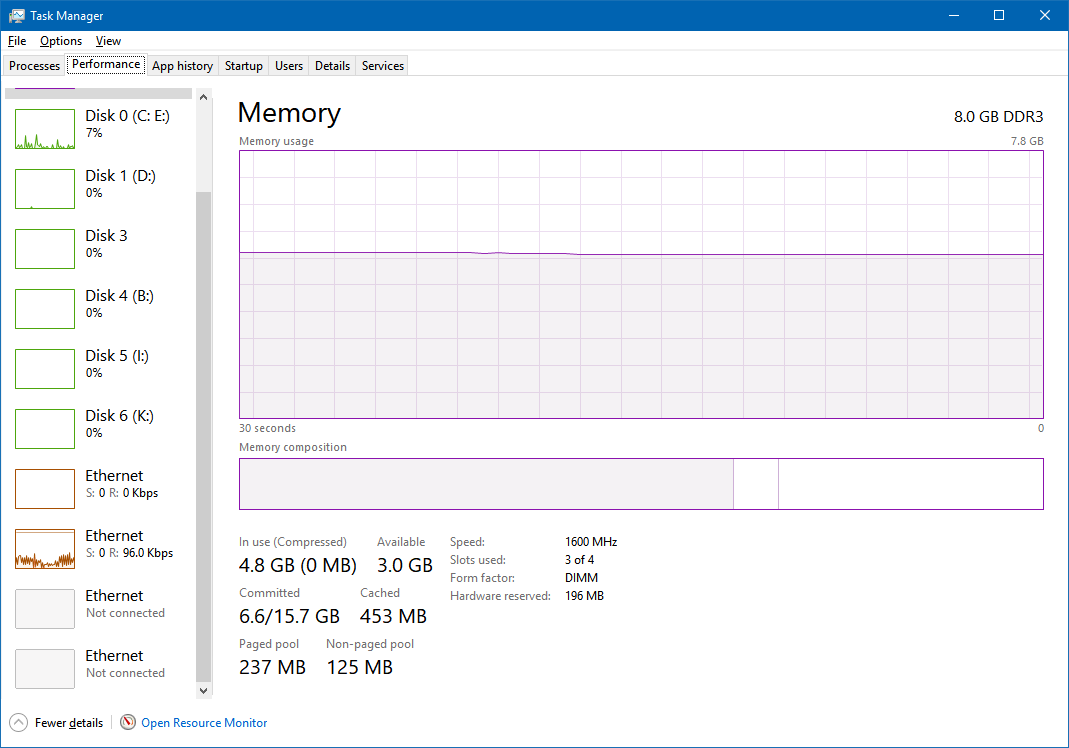Close the Task Manager window

pos(1044,15)
